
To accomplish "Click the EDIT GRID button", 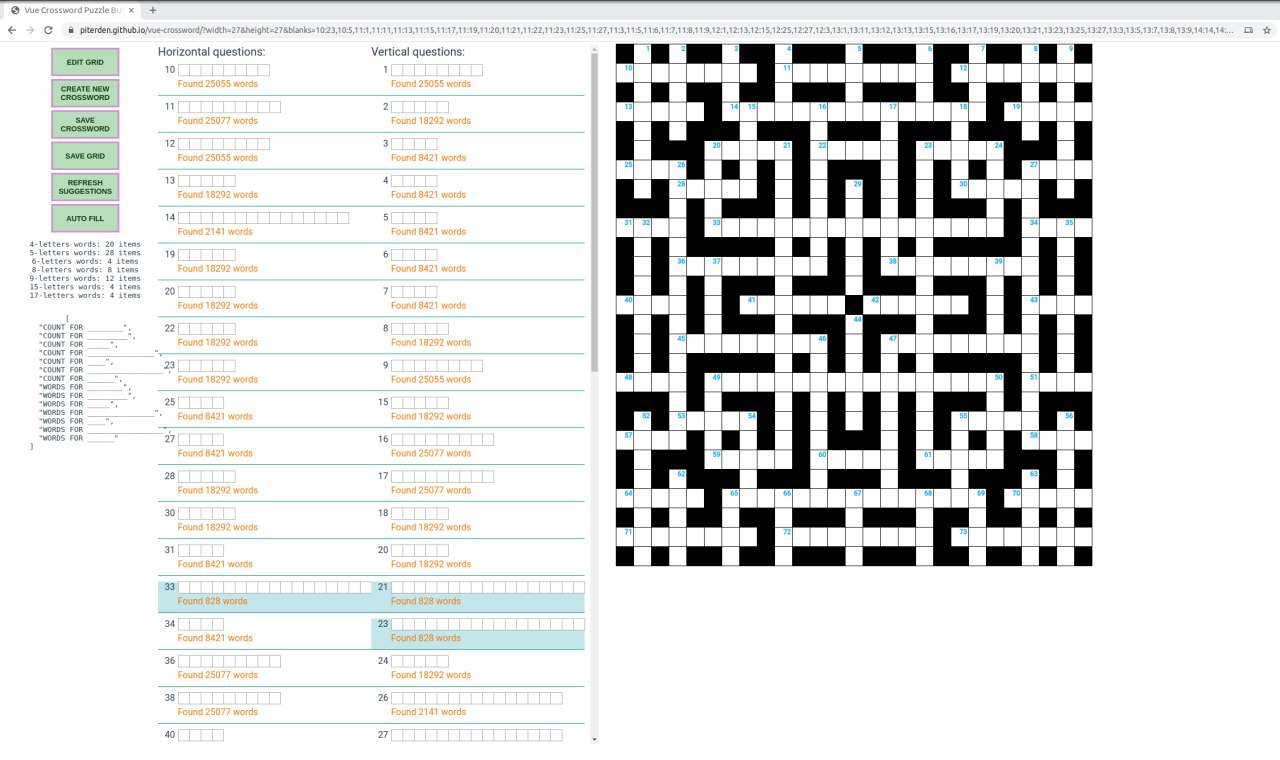I will (x=85, y=62).
